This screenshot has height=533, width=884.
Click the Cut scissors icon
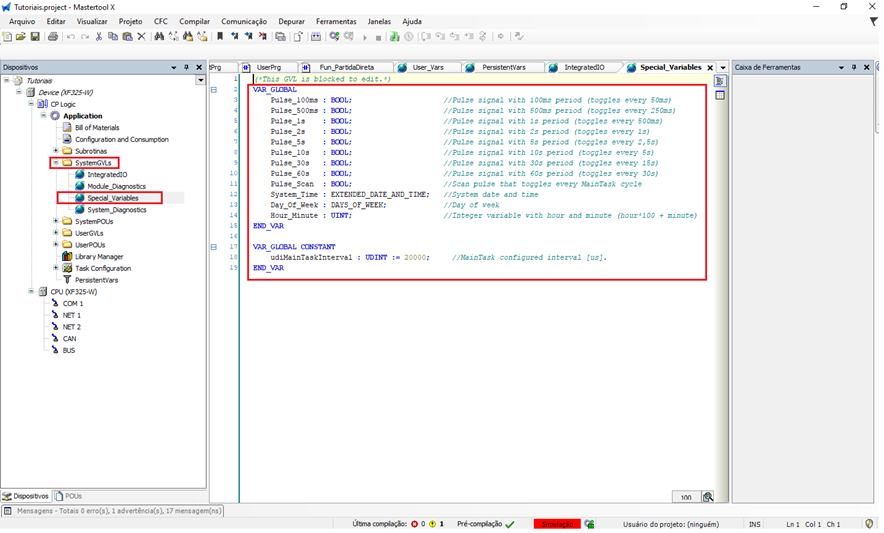98,37
